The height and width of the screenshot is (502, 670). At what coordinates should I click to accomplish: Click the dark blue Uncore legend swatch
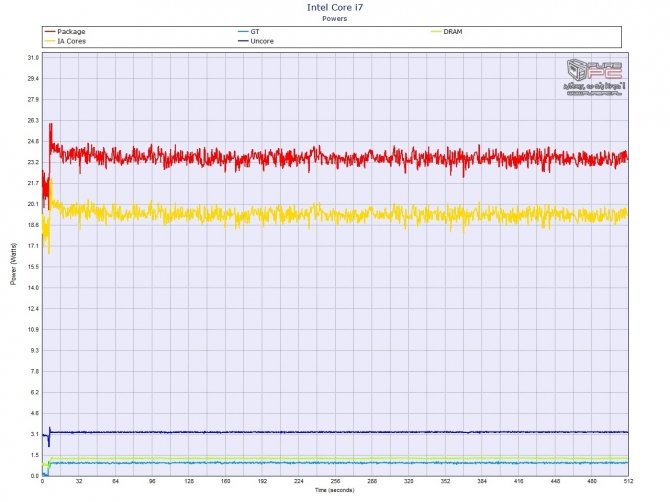(243, 41)
